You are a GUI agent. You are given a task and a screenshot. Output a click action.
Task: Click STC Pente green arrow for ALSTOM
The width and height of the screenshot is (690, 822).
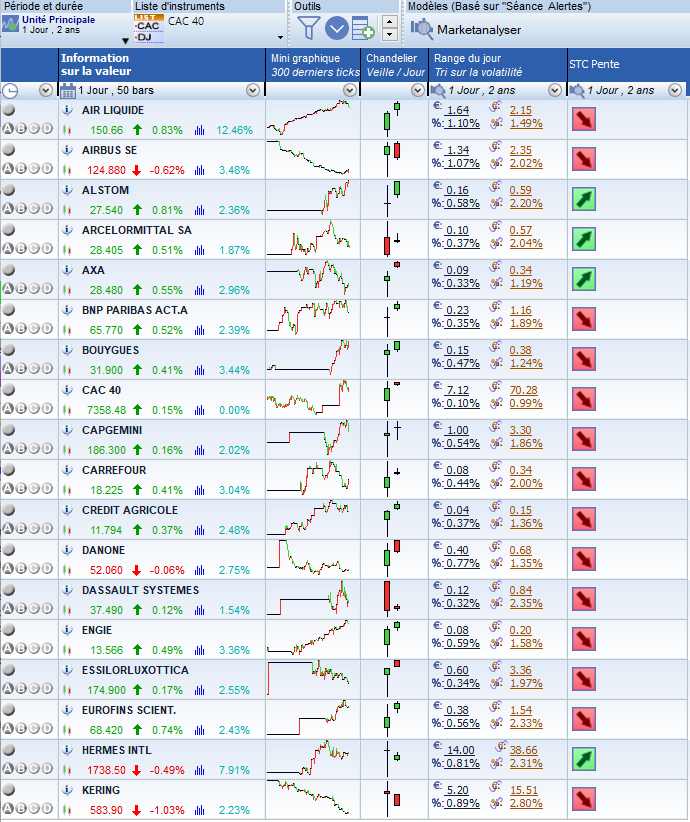click(x=584, y=199)
